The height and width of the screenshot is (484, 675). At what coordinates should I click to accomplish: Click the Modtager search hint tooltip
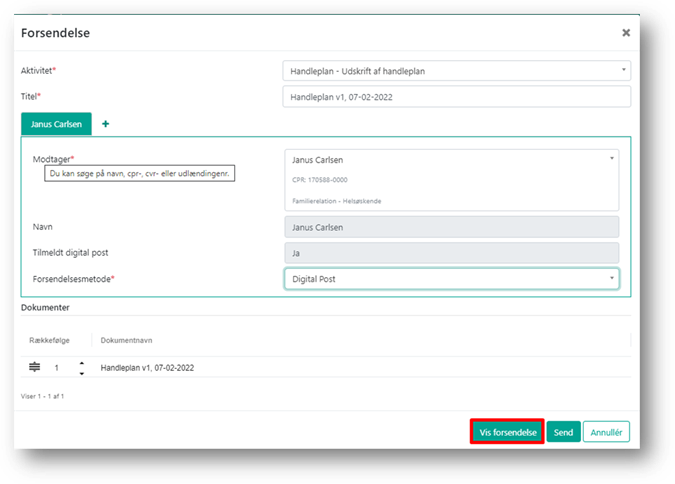tap(140, 174)
